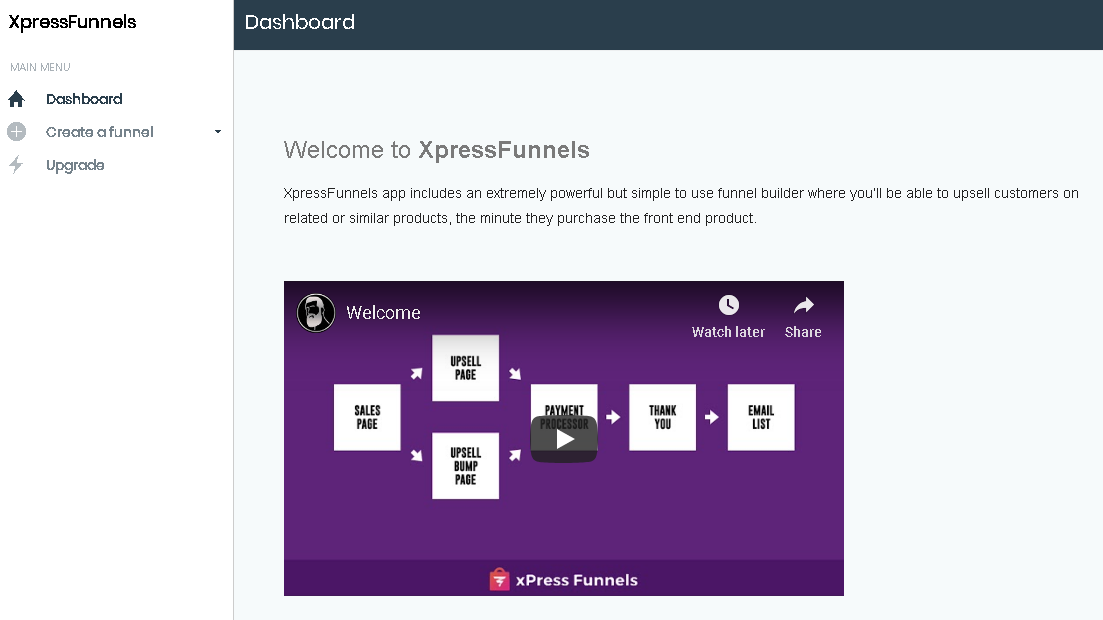Click the Share arrow icon on video

(x=803, y=305)
